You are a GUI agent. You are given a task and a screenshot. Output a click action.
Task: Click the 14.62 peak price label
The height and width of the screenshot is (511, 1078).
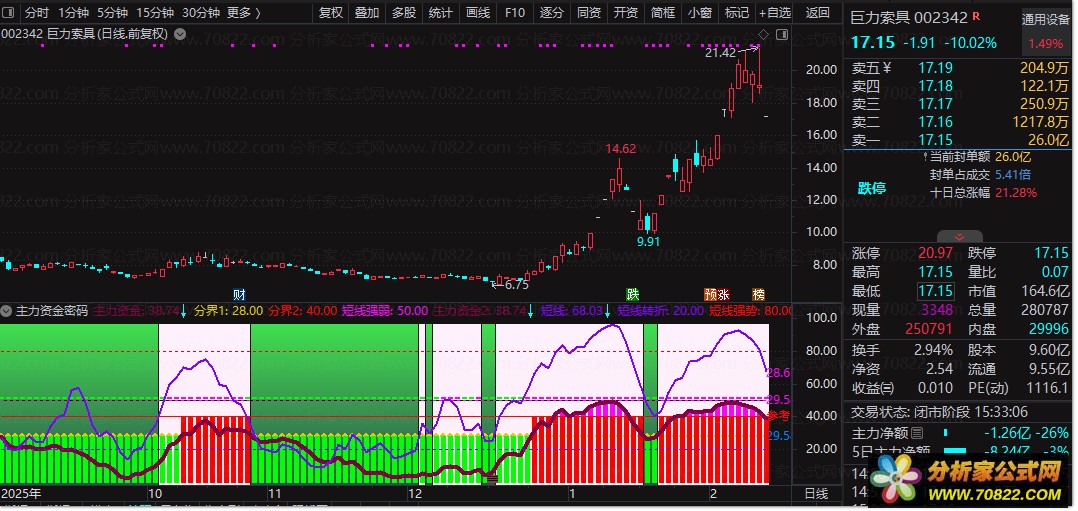pyautogui.click(x=620, y=148)
